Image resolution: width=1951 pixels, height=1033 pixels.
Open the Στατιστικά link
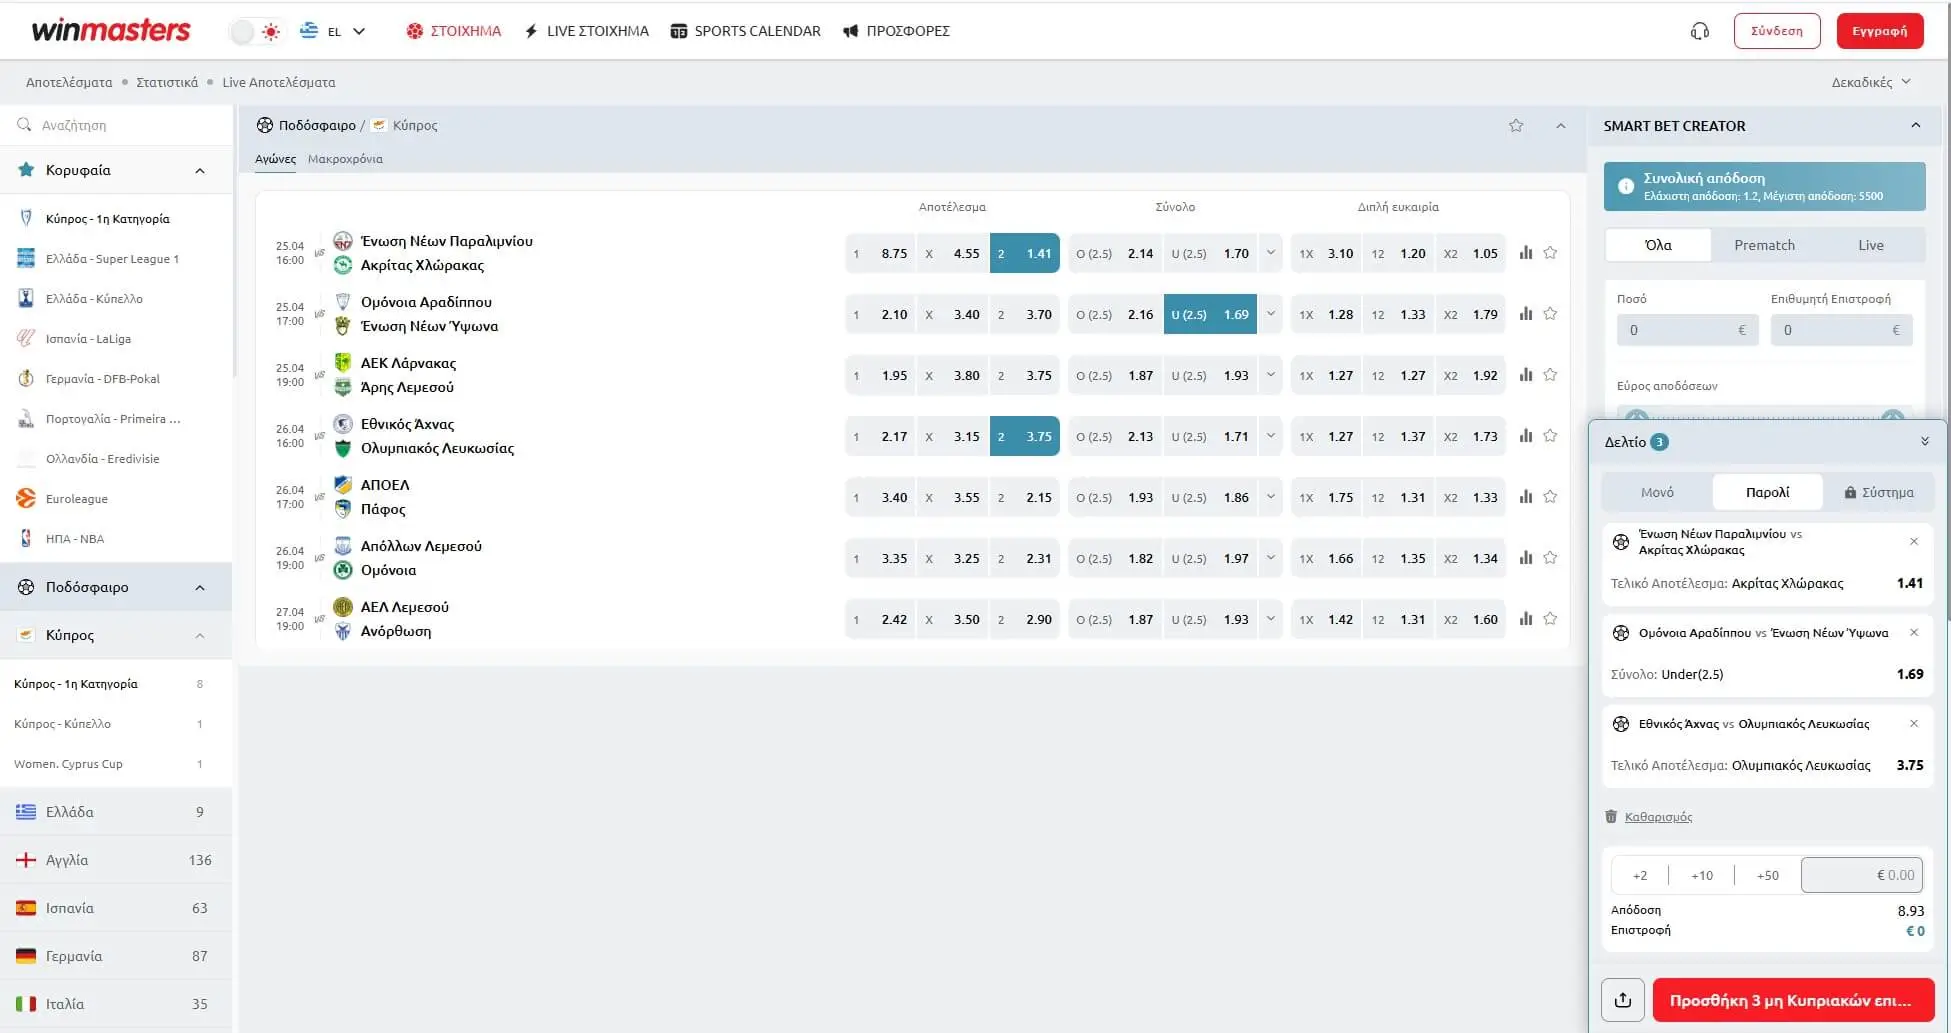[167, 82]
